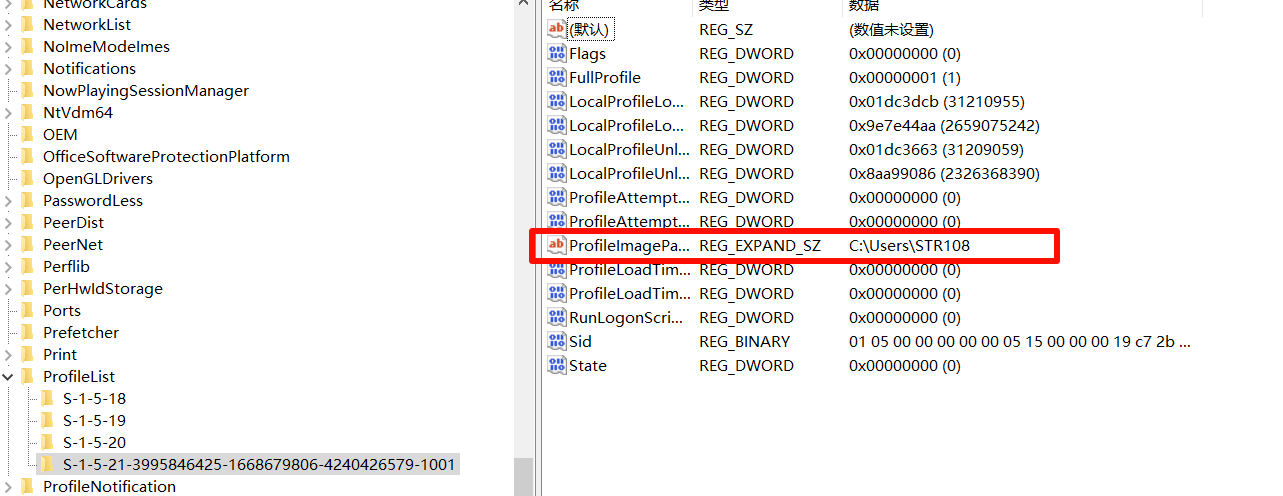The width and height of the screenshot is (1283, 496).
Task: Expand the PasswordLess key
Action: [x=8, y=201]
